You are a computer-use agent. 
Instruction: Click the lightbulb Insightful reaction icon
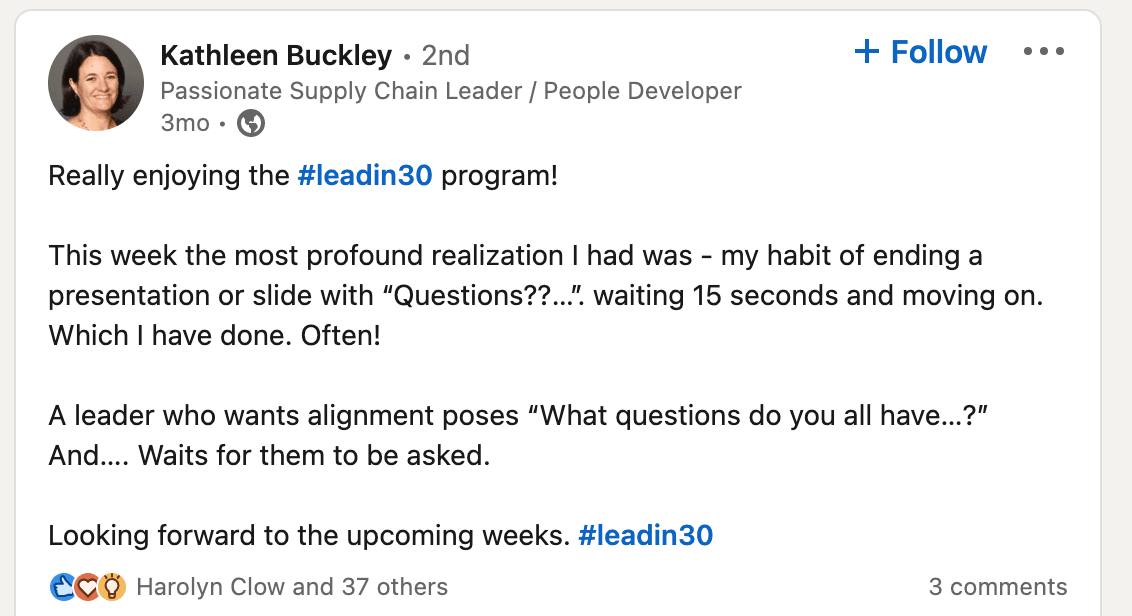click(112, 587)
